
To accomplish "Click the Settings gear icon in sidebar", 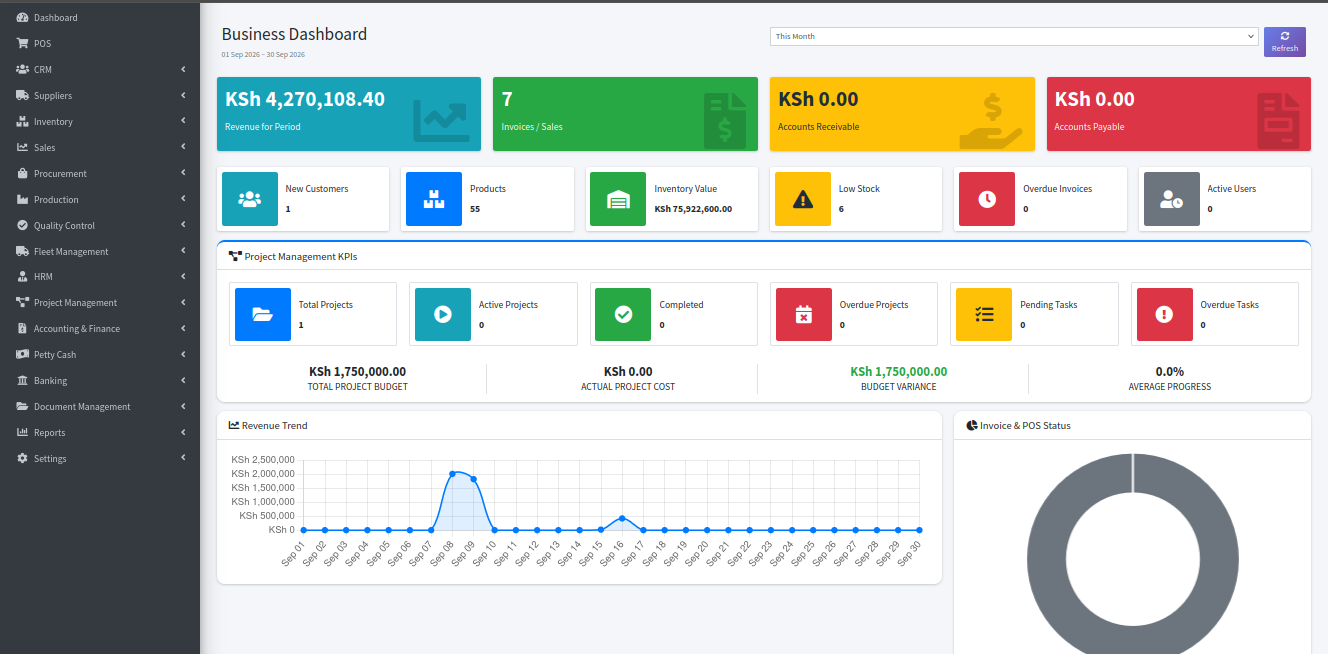I will [x=22, y=459].
